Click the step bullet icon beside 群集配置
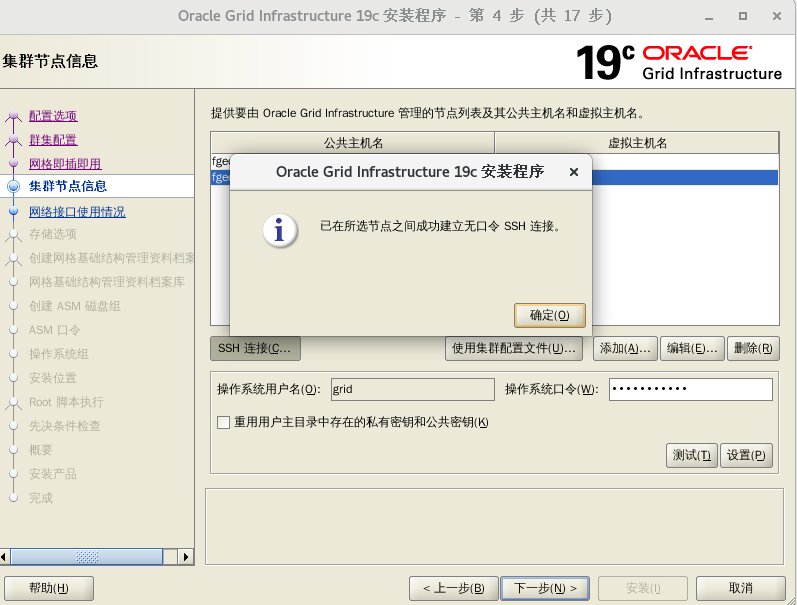The width and height of the screenshot is (797, 605). [x=14, y=140]
